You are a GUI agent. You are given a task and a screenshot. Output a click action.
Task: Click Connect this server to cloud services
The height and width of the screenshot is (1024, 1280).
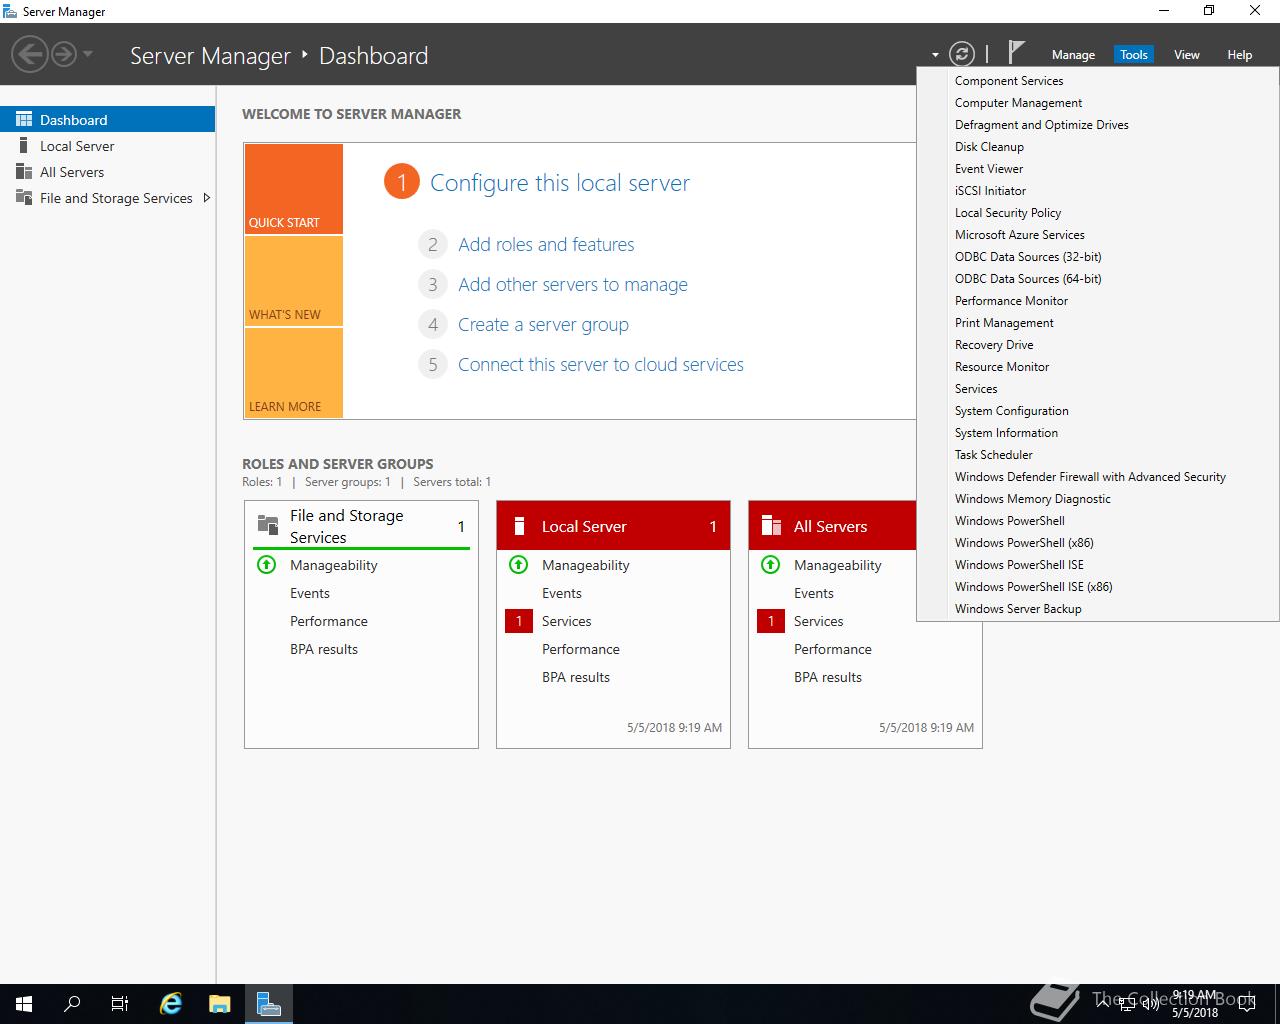[x=601, y=364]
